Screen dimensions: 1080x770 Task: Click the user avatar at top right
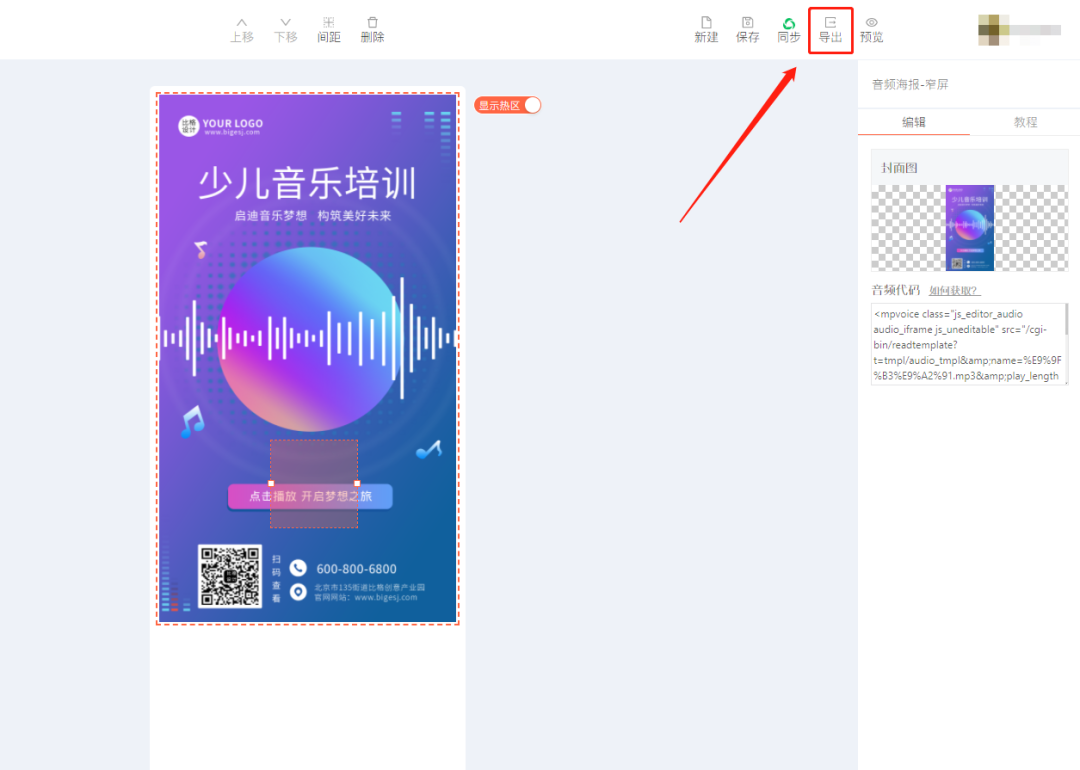tap(993, 30)
